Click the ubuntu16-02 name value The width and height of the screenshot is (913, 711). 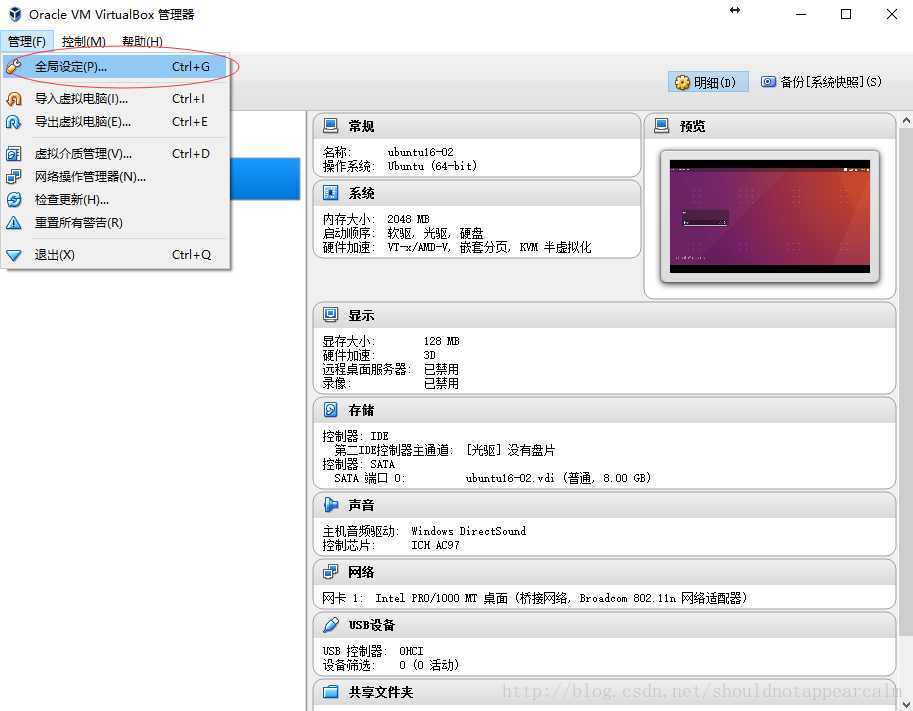tap(420, 152)
